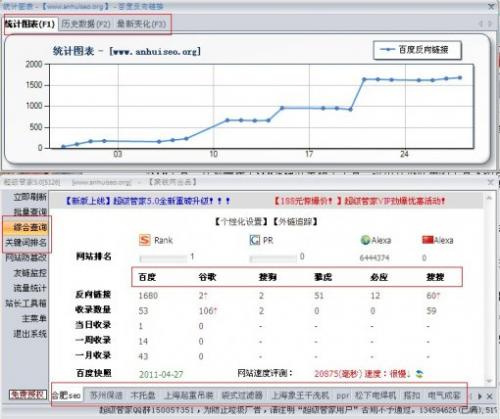The height and width of the screenshot is (419, 500).
Task: Select 批量查询 in the sidebar
Action: (x=30, y=212)
